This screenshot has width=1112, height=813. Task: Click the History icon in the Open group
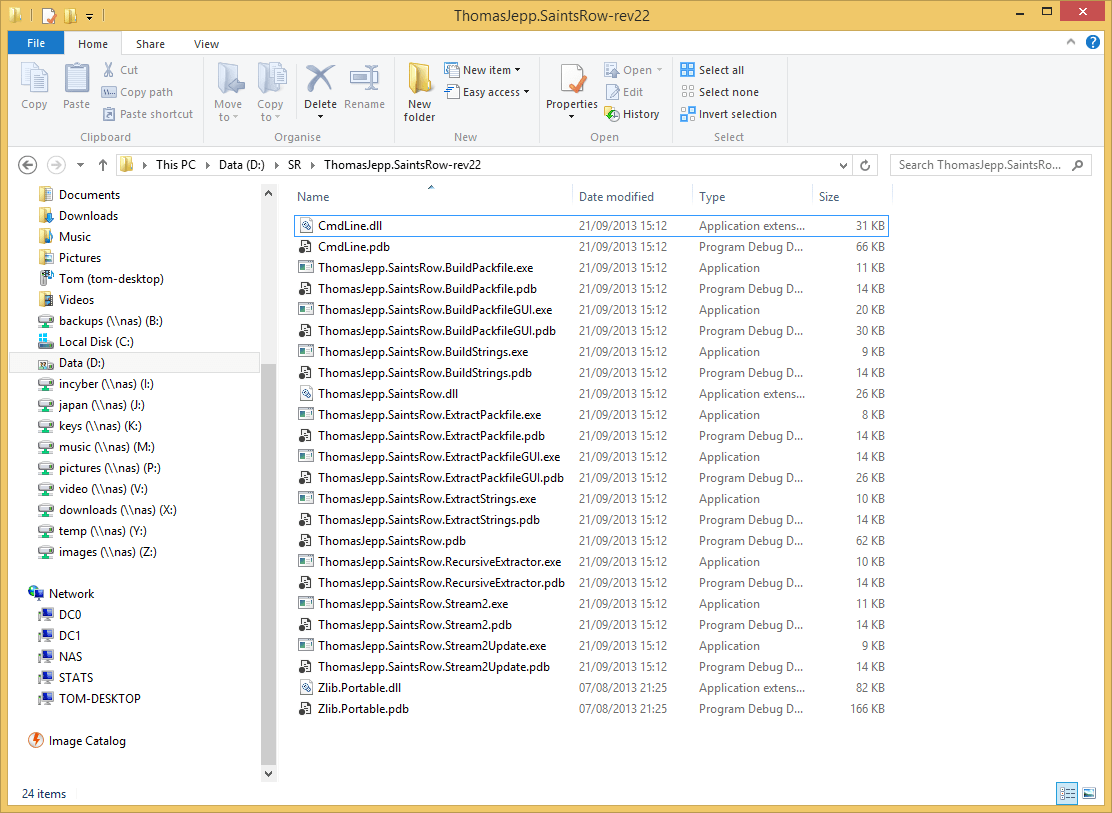point(633,113)
